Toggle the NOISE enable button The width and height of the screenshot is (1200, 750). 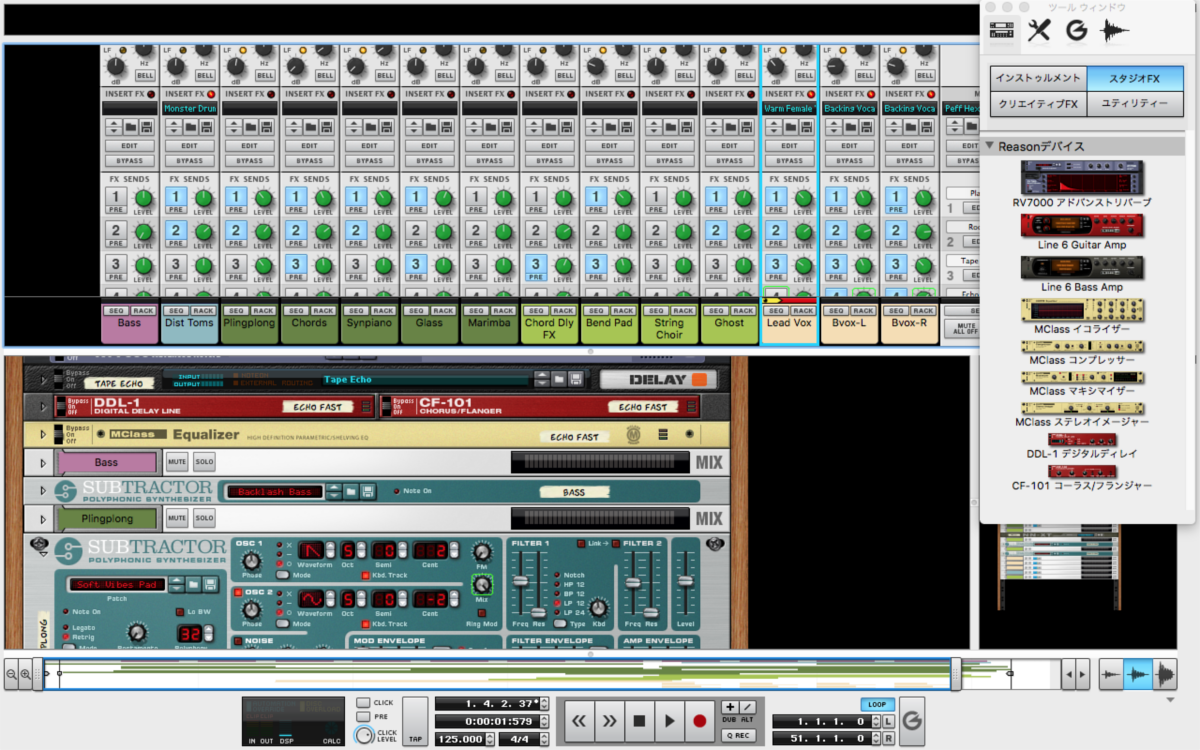238,641
